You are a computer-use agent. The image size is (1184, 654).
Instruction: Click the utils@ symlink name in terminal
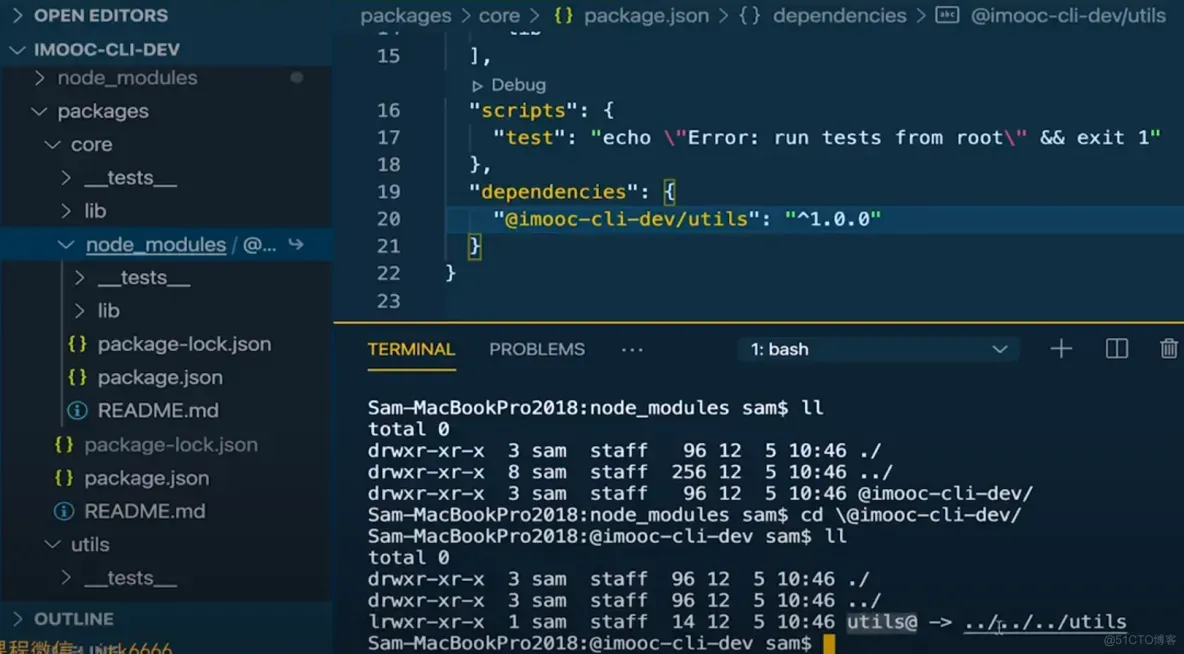(882, 622)
